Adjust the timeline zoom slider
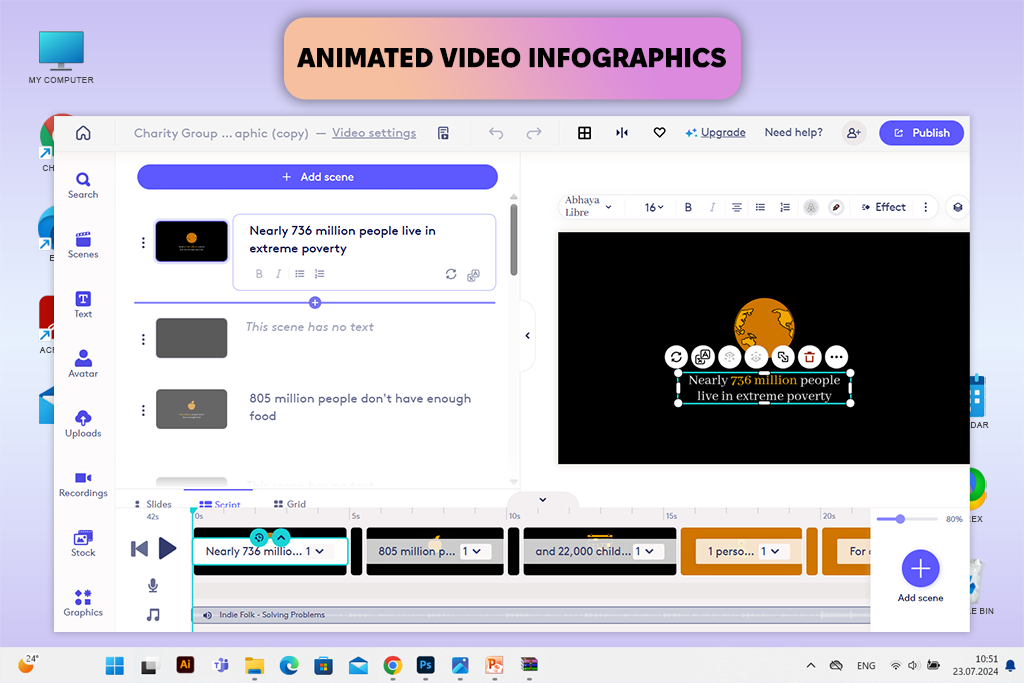The height and width of the screenshot is (683, 1024). (x=900, y=519)
